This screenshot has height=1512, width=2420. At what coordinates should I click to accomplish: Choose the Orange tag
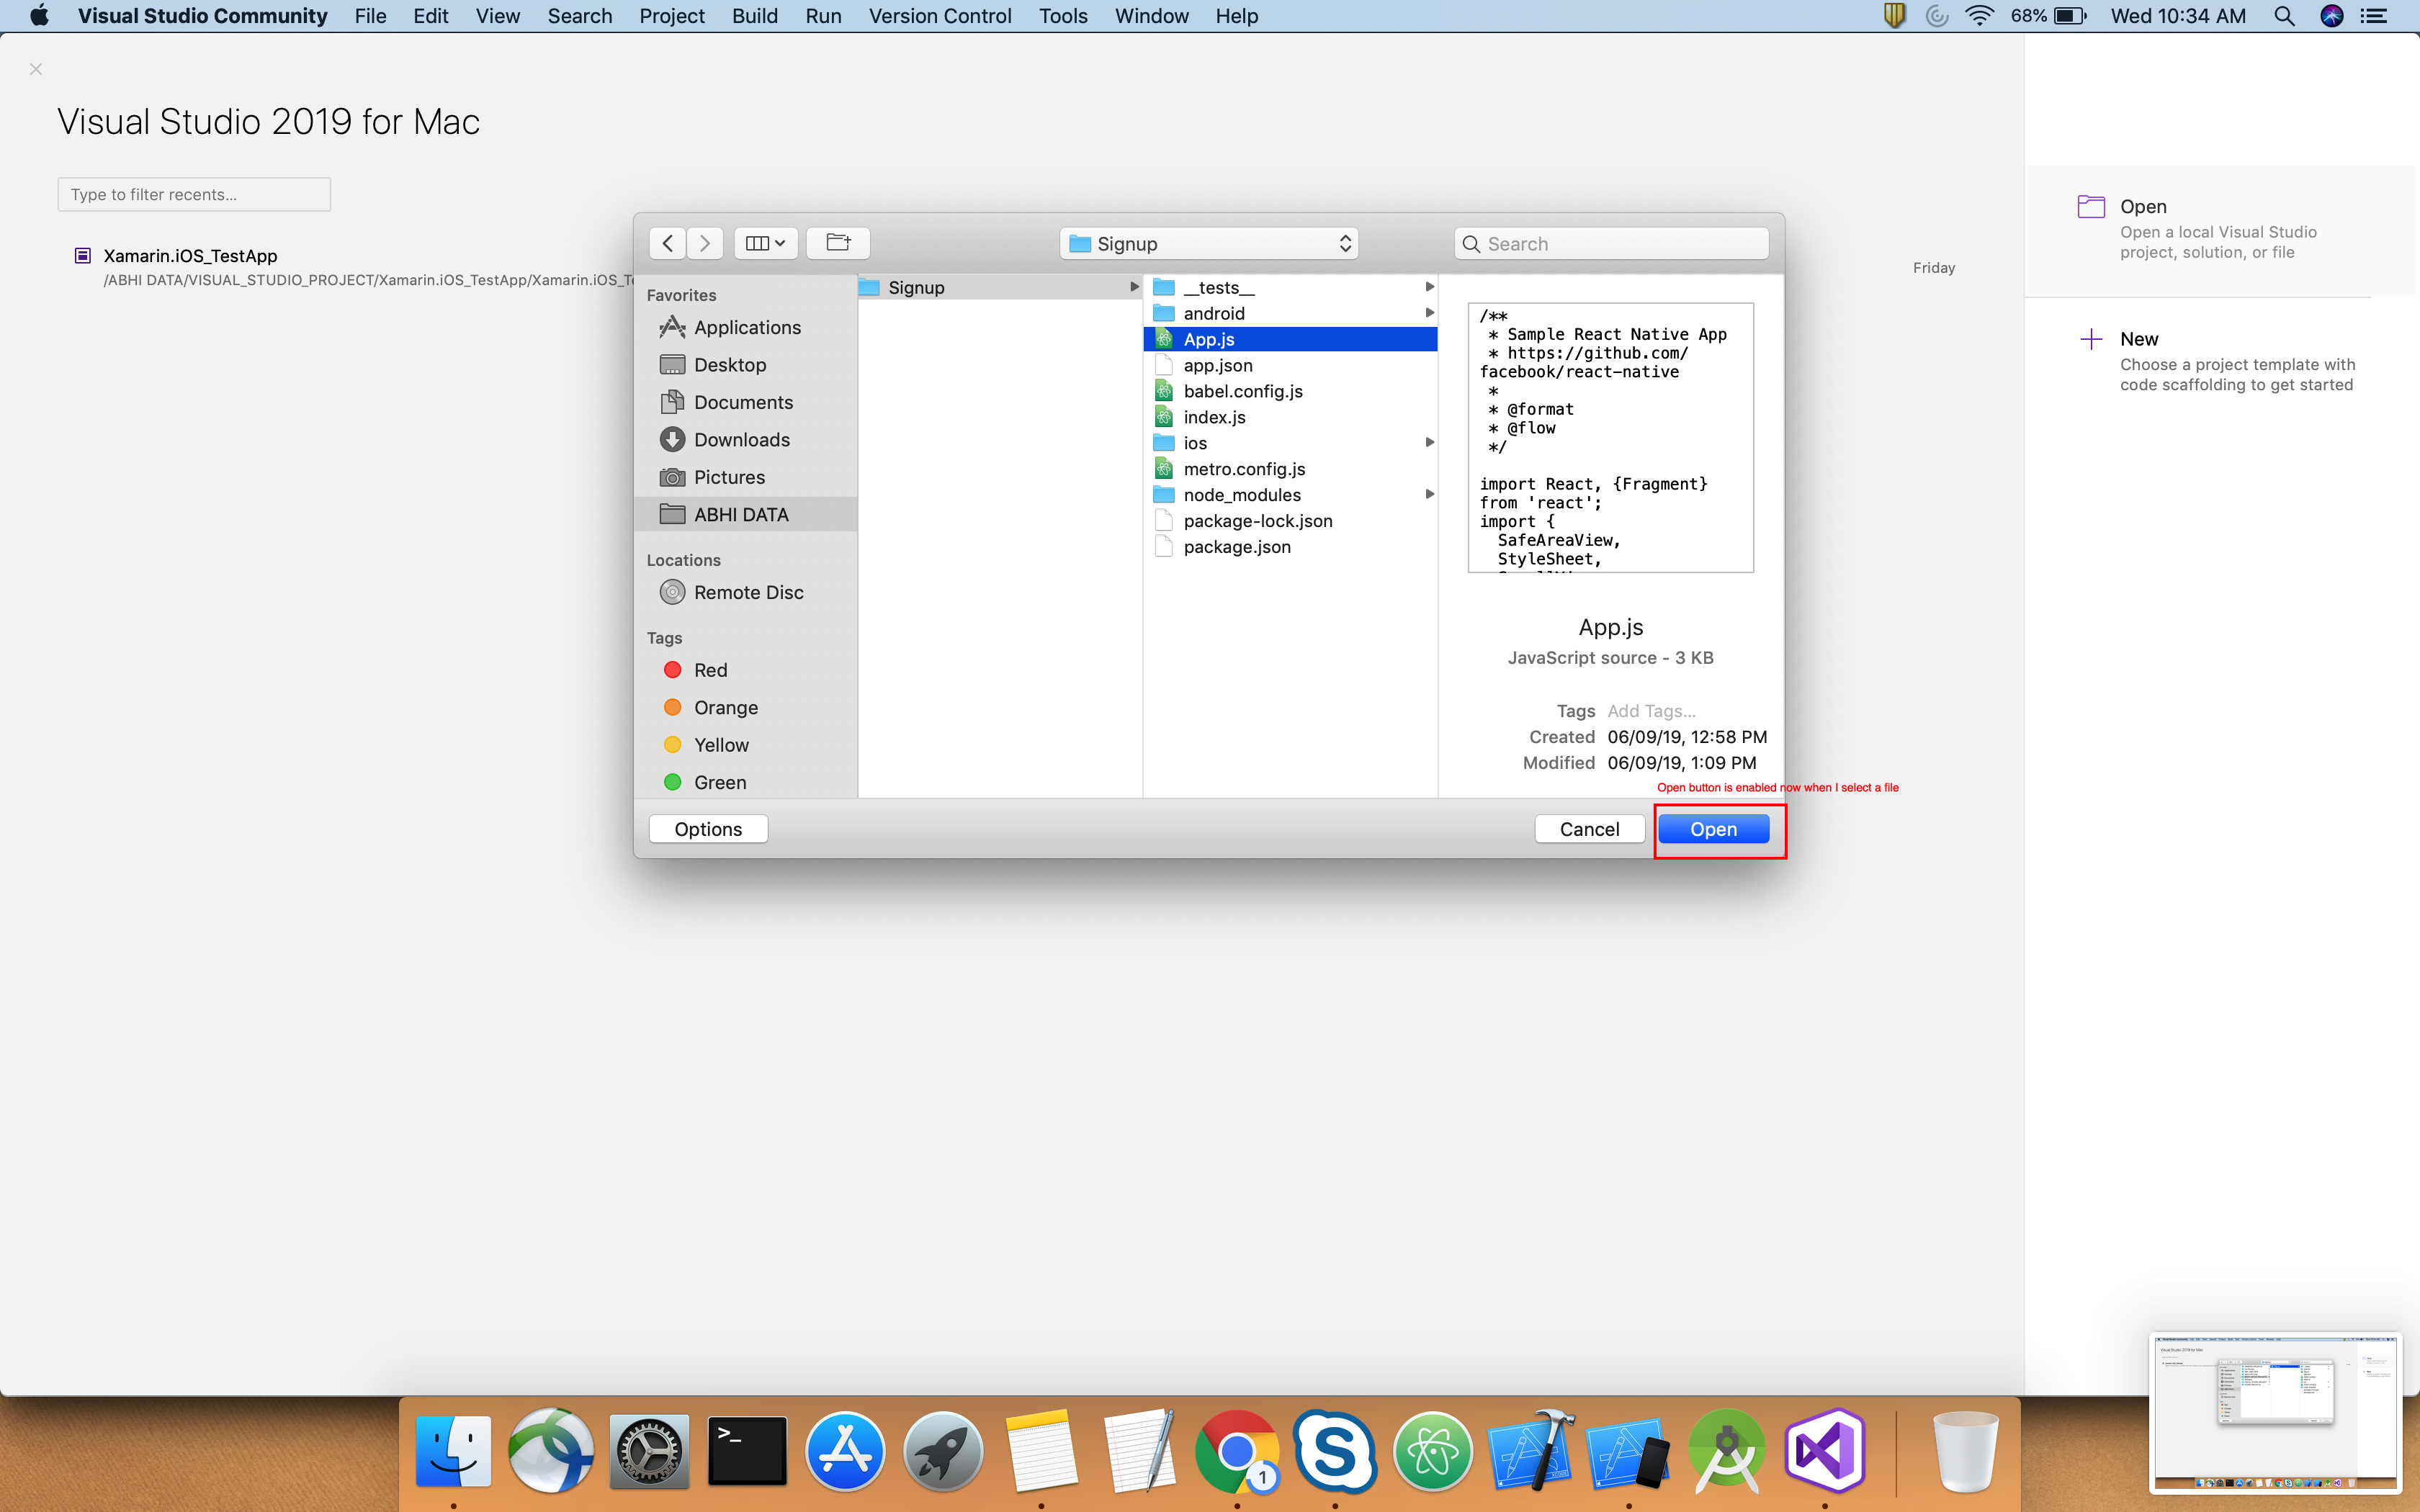click(x=710, y=707)
